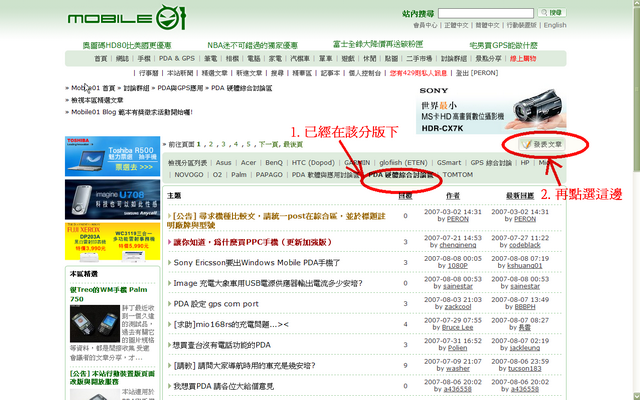The width and height of the screenshot is (640, 400).
Task: Focus the 站內搜尋 search input field
Action: 486,13
